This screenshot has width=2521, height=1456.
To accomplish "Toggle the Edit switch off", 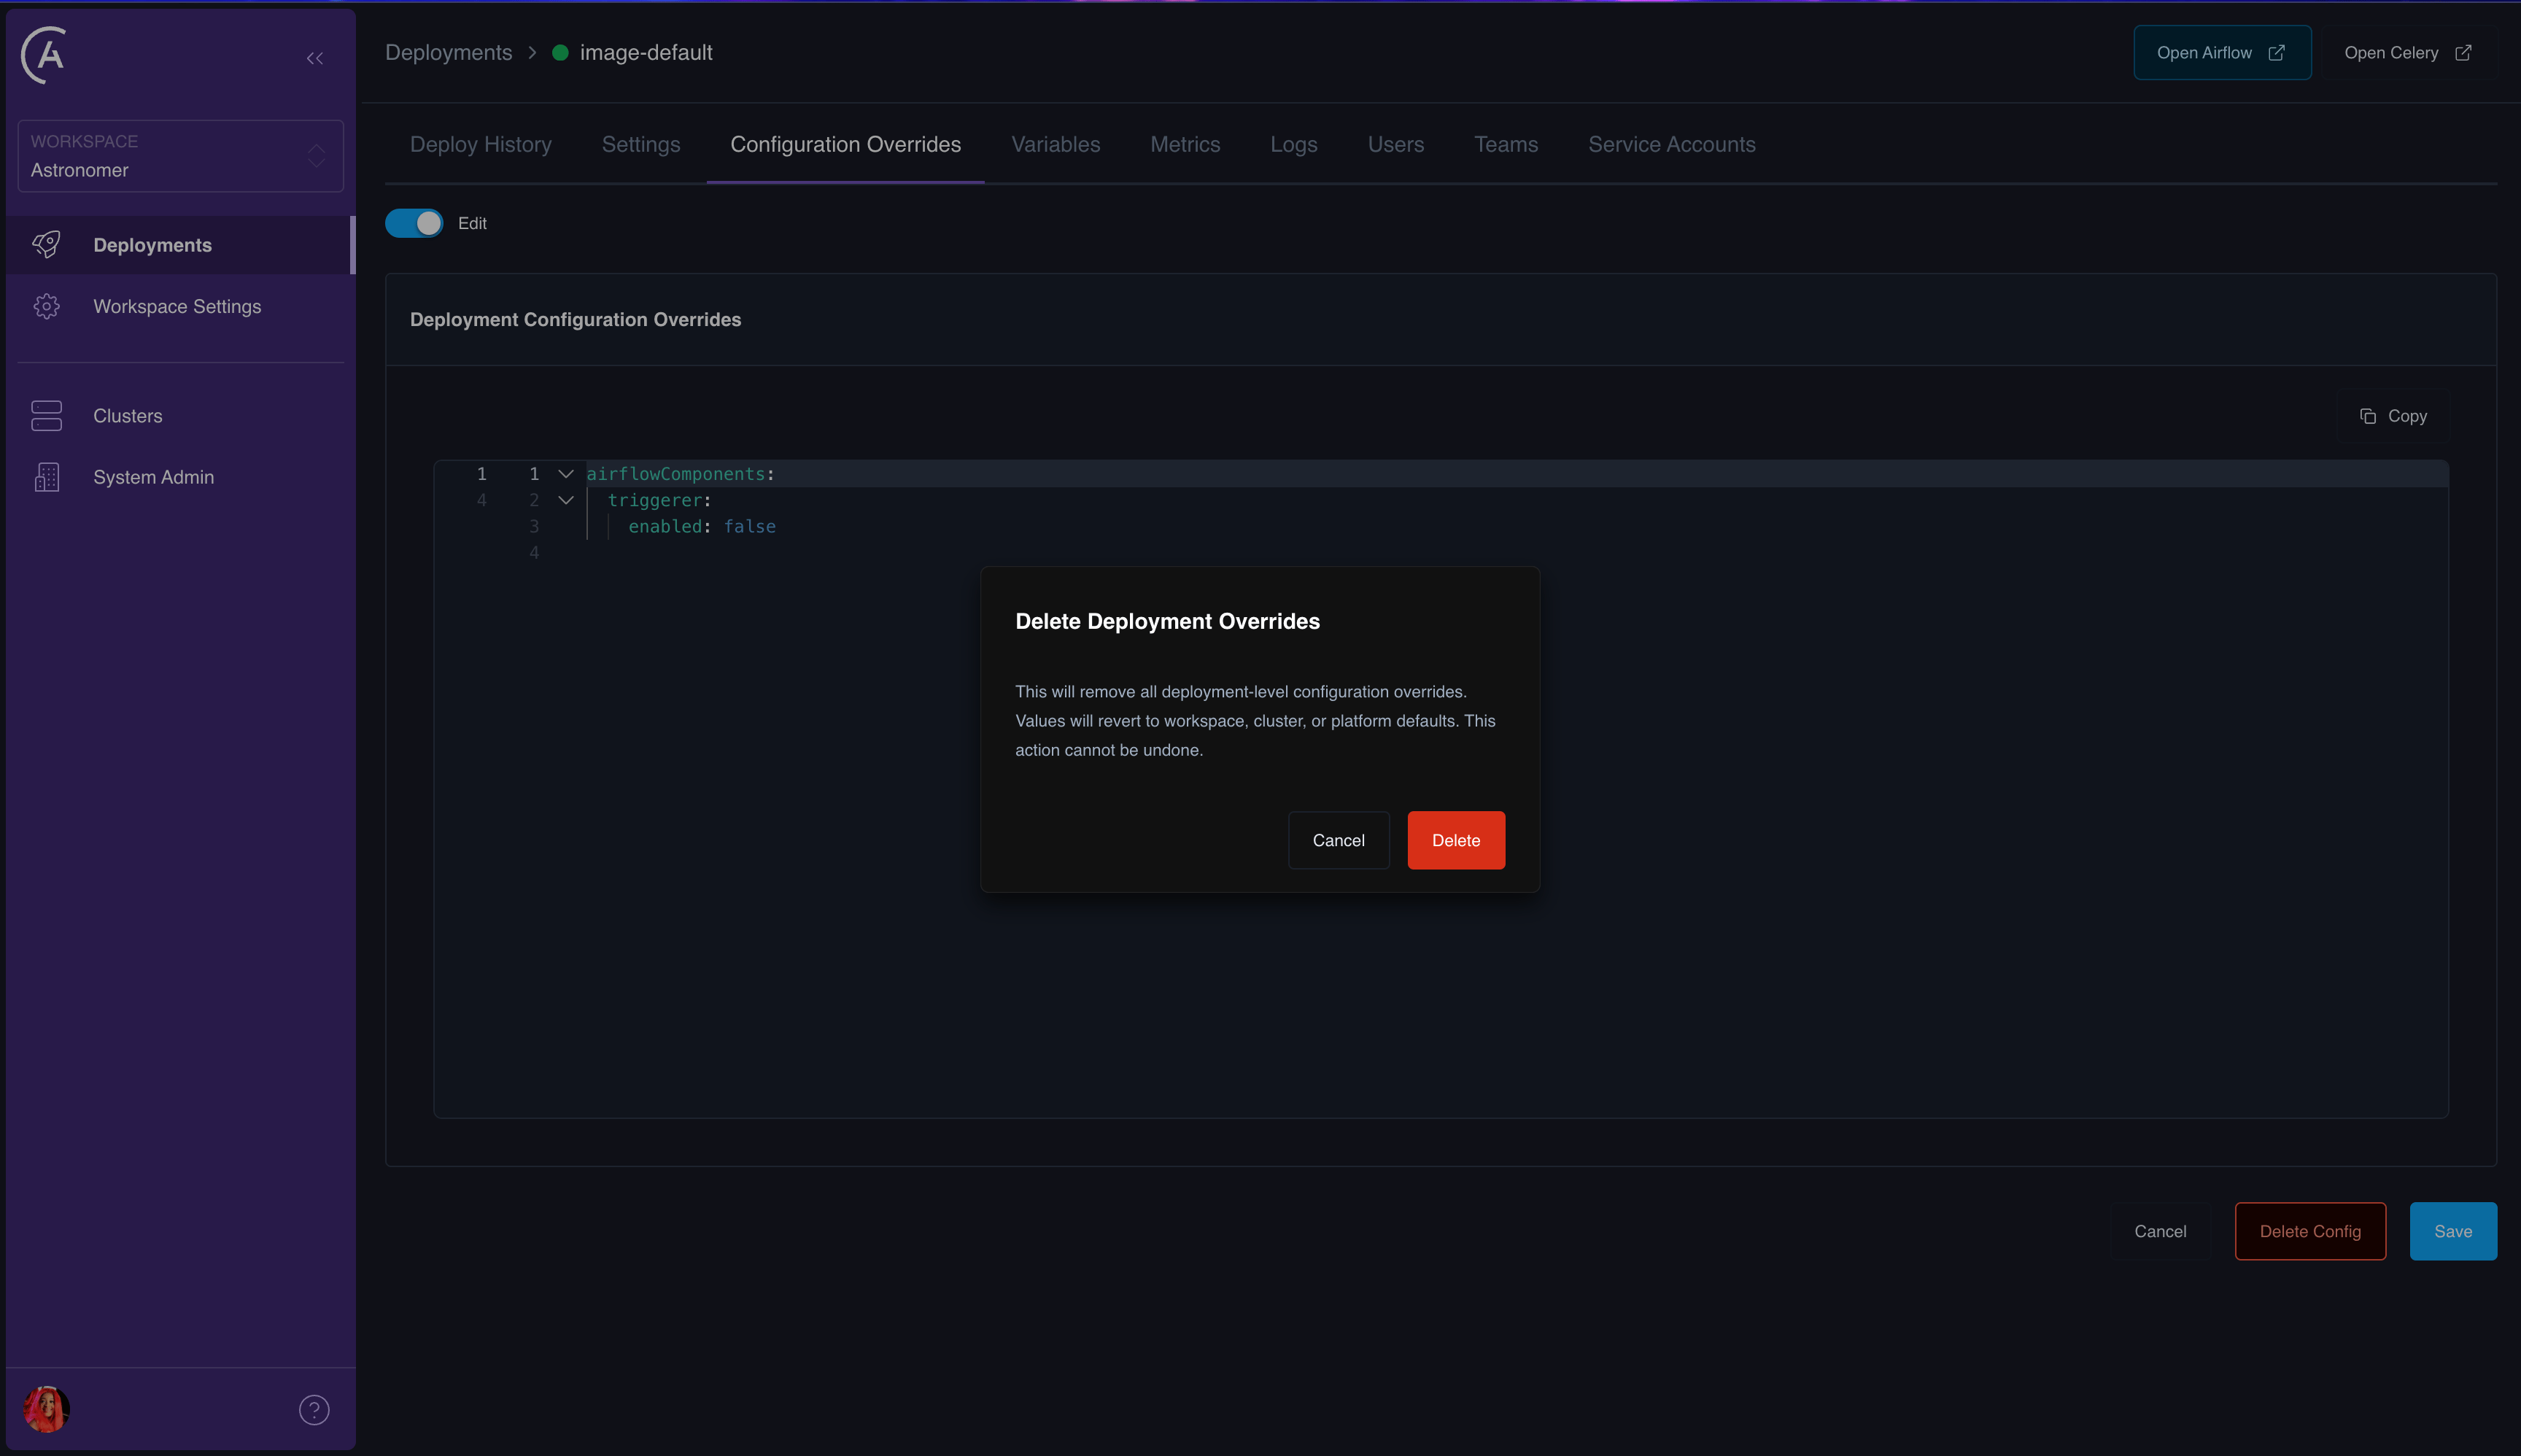I will coord(414,223).
